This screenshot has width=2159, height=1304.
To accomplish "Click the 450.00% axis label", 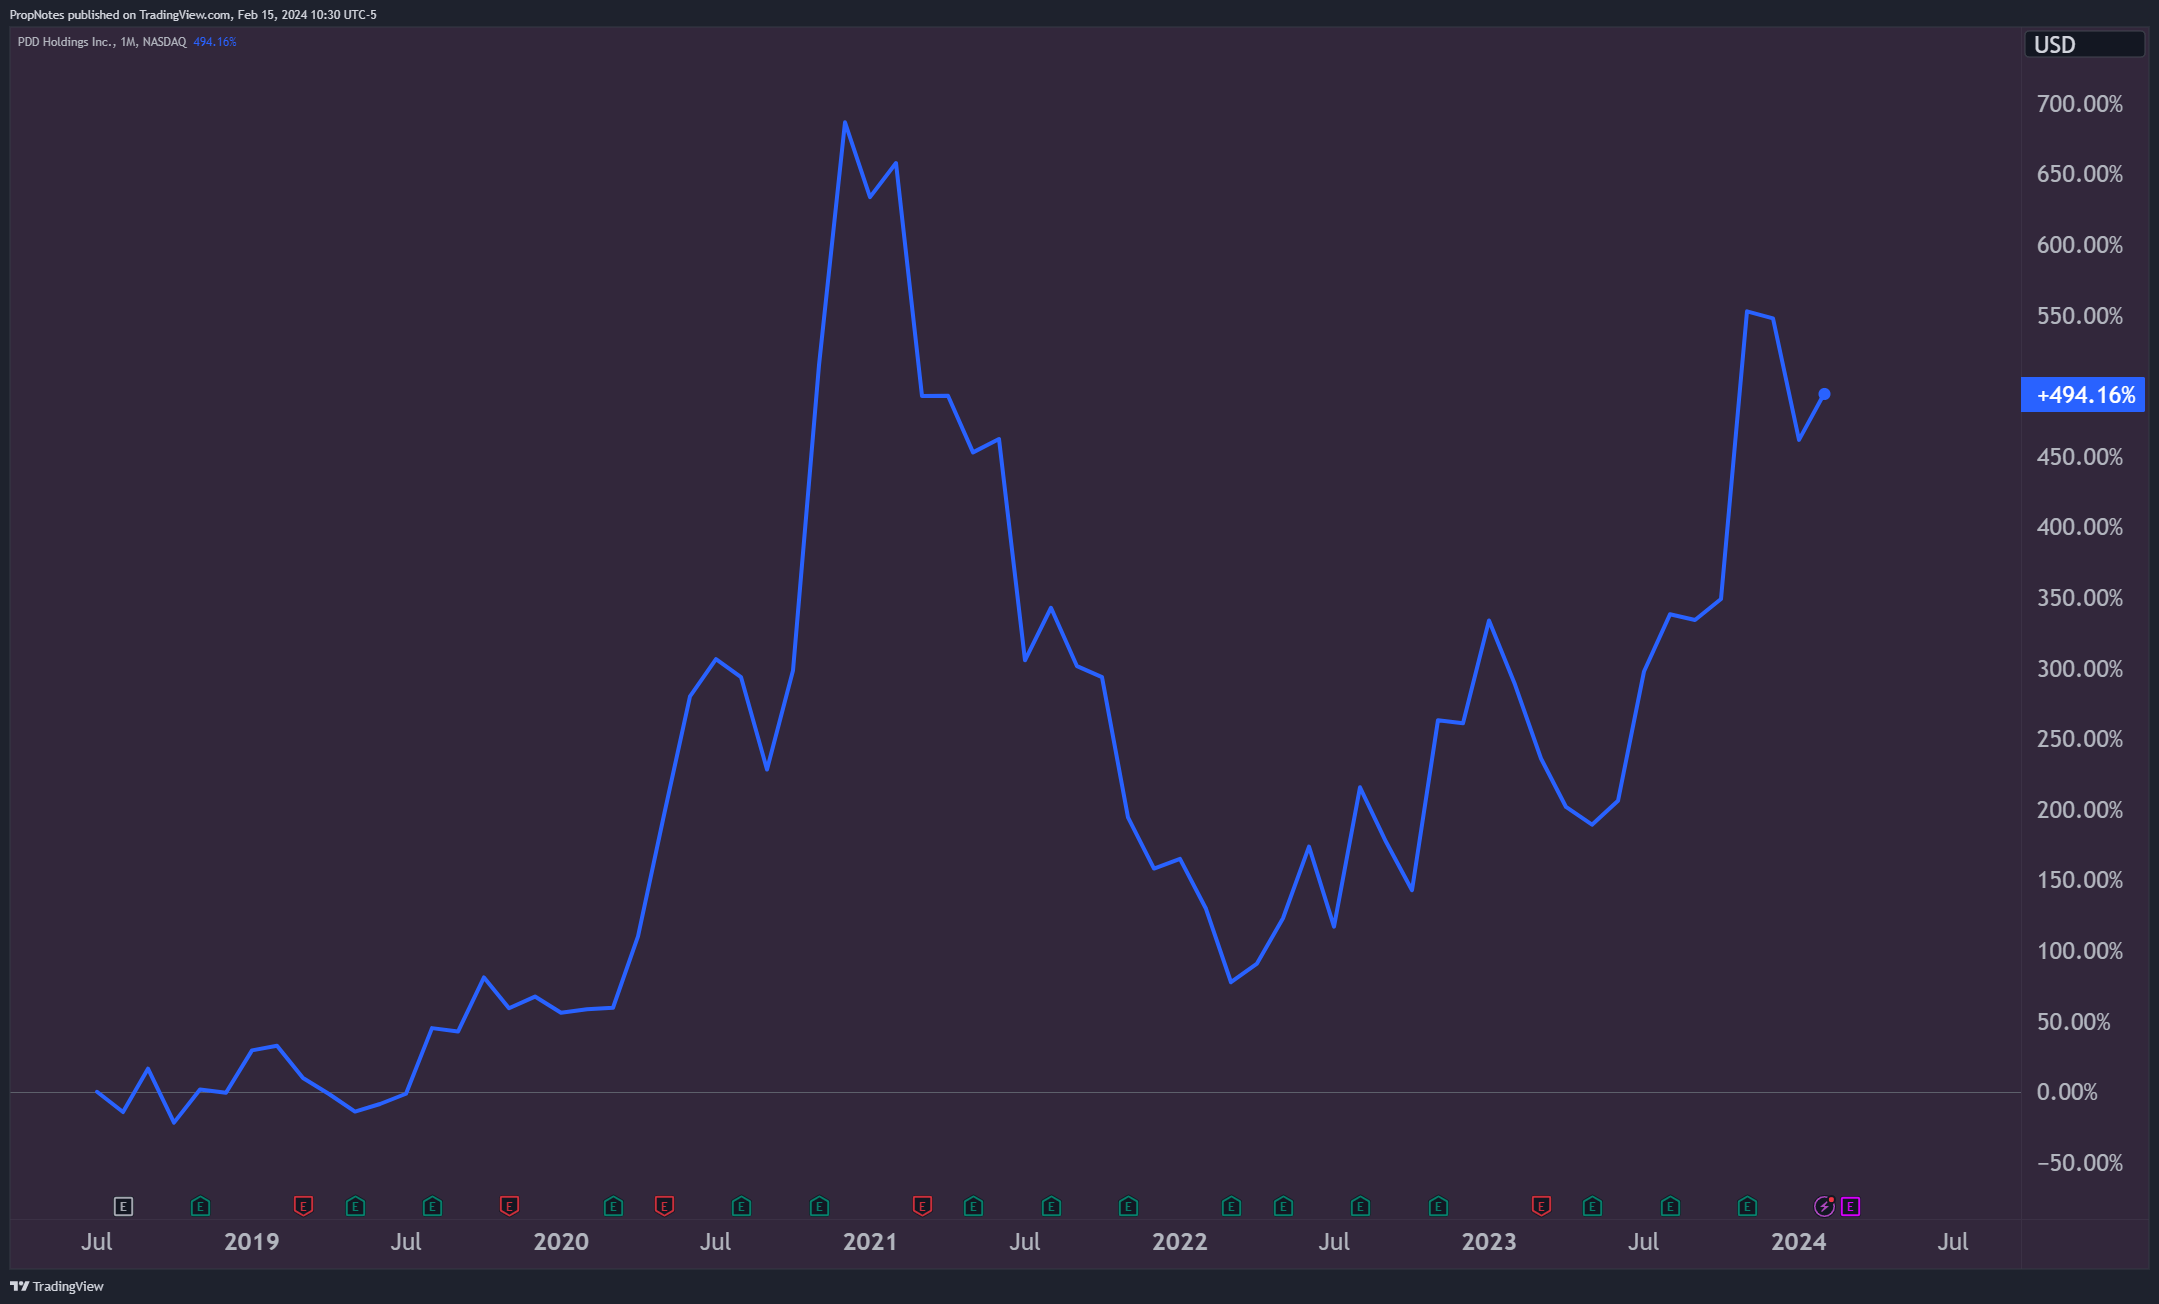I will (x=2079, y=457).
